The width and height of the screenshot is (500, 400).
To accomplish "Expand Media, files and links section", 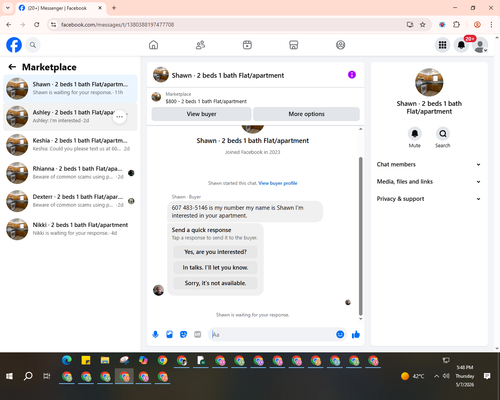I will click(x=429, y=182).
